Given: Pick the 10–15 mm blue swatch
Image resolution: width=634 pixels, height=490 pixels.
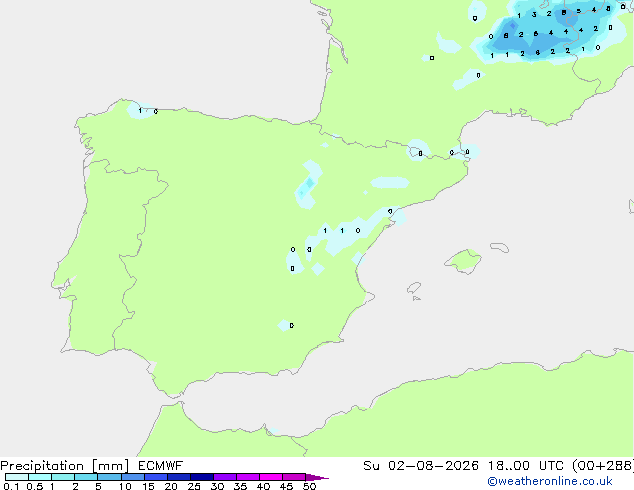Looking at the screenshot, I should point(132,477).
